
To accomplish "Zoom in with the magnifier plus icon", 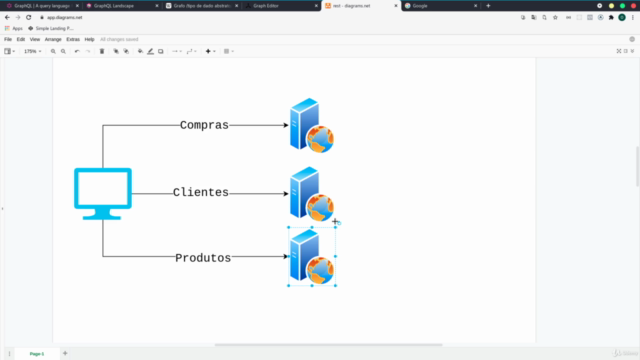I will (x=53, y=51).
